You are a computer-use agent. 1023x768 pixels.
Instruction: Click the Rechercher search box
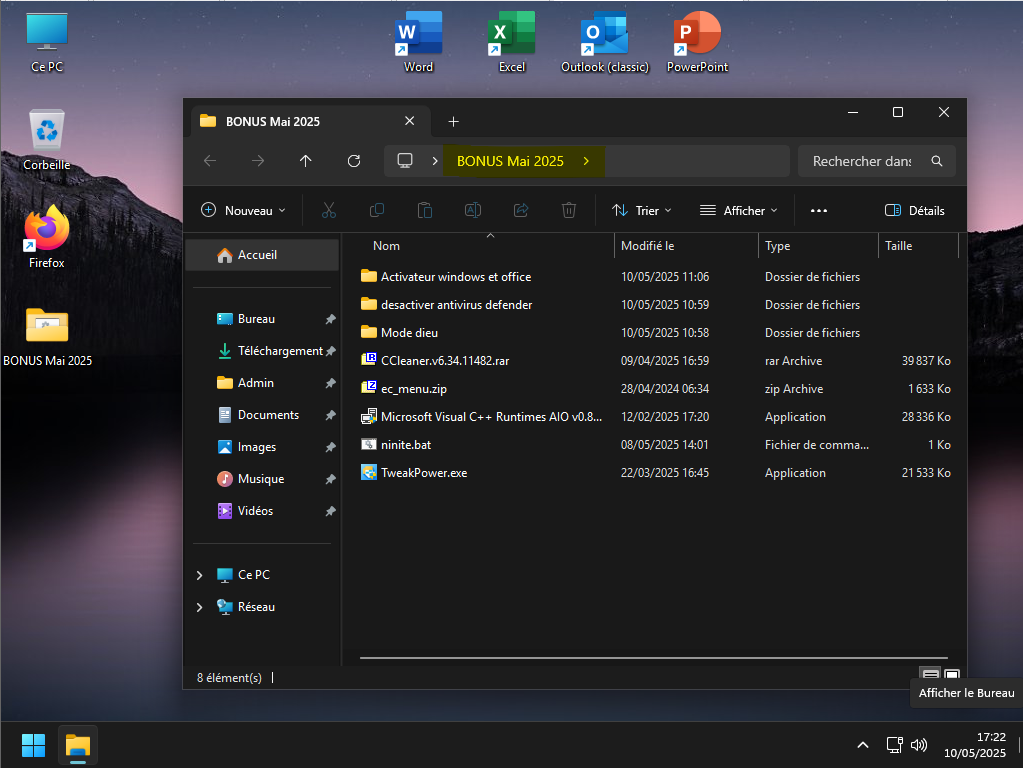[876, 161]
